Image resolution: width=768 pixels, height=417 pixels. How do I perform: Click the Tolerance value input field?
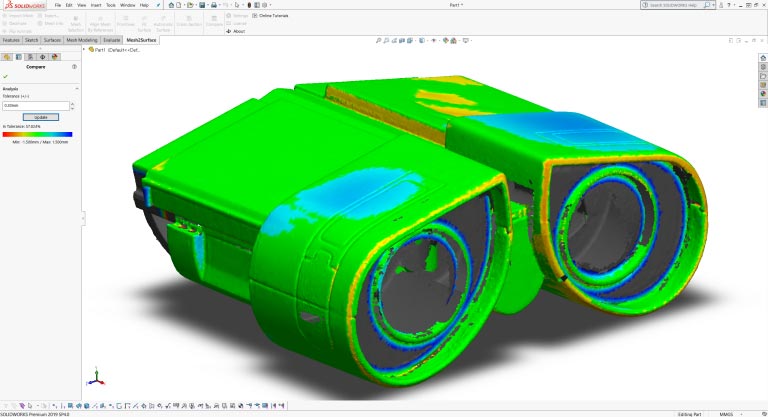[x=36, y=105]
